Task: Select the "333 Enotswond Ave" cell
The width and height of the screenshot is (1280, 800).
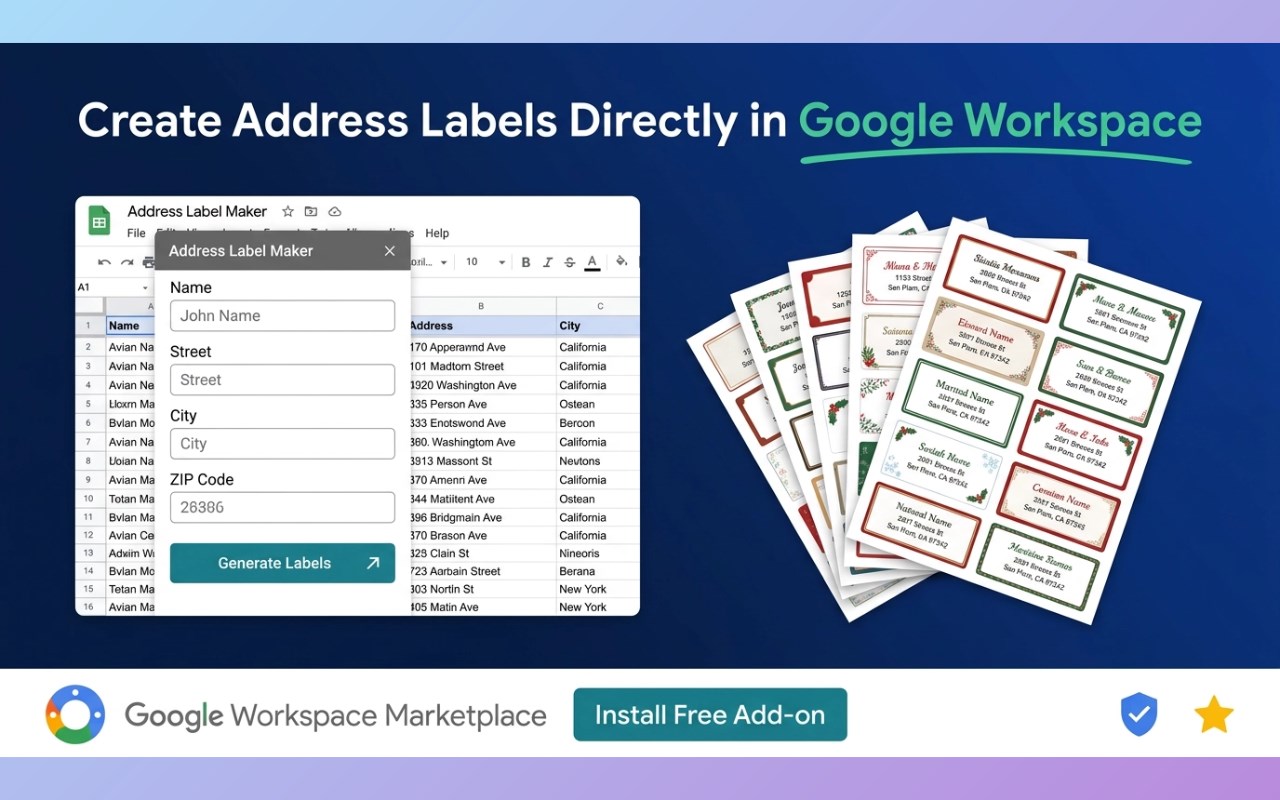Action: pos(482,423)
